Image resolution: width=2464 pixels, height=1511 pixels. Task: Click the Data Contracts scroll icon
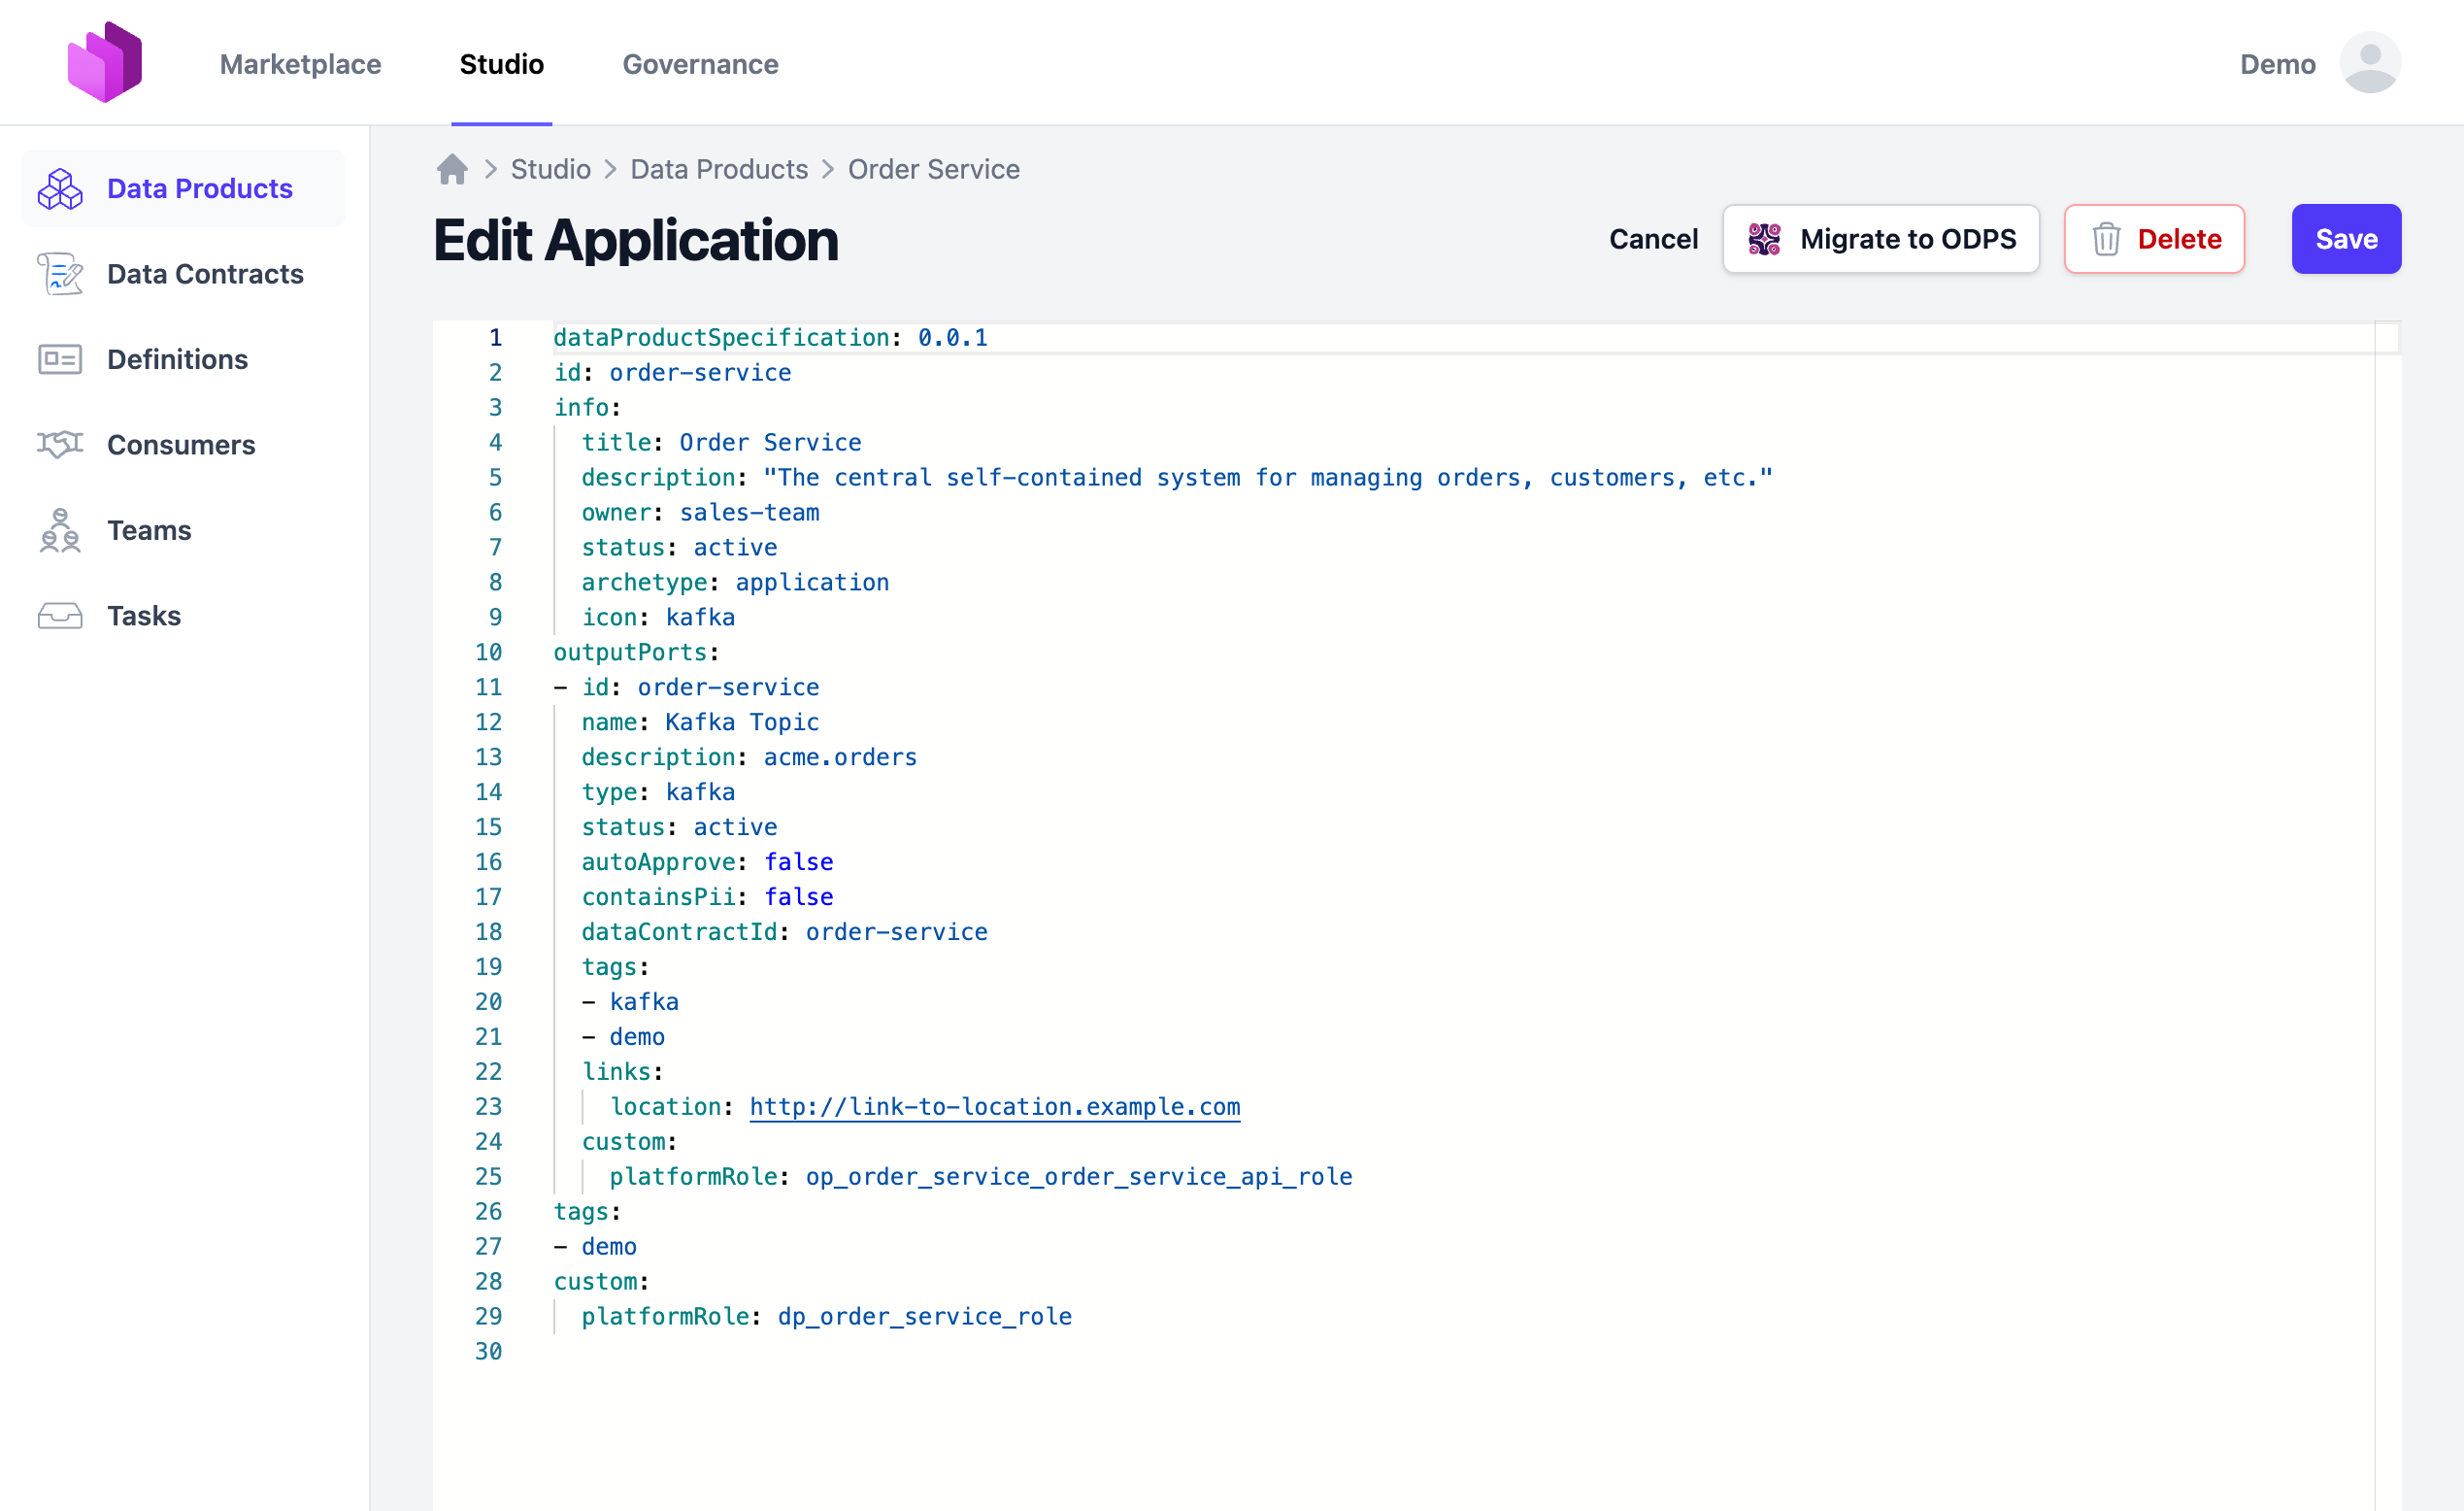pos(60,274)
